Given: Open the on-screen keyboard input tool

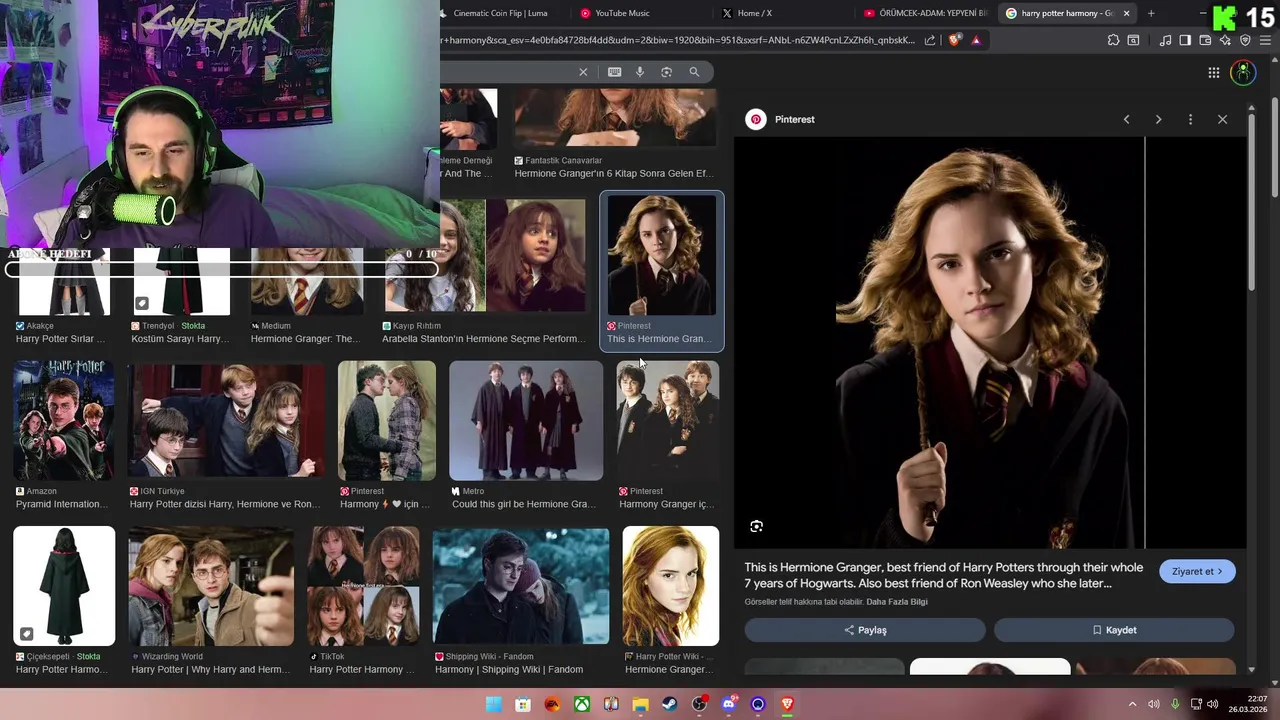Looking at the screenshot, I should [x=614, y=72].
